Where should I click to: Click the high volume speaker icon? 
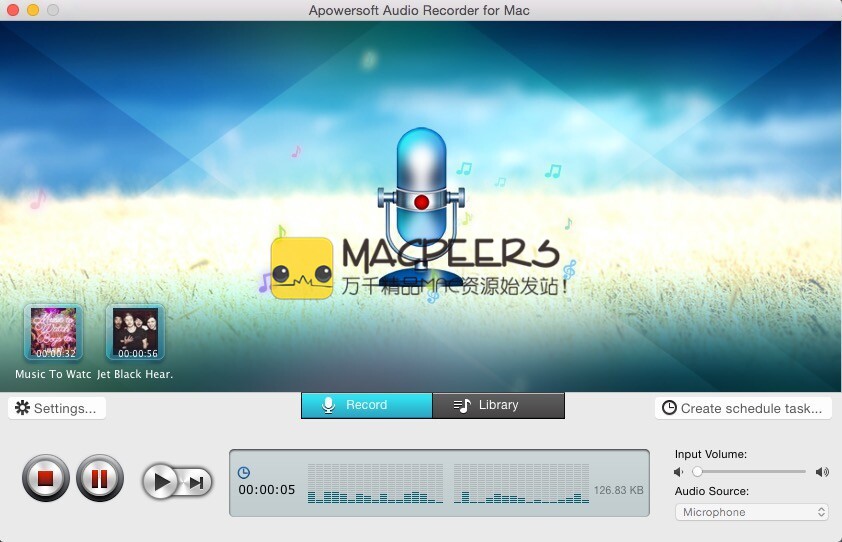(822, 472)
